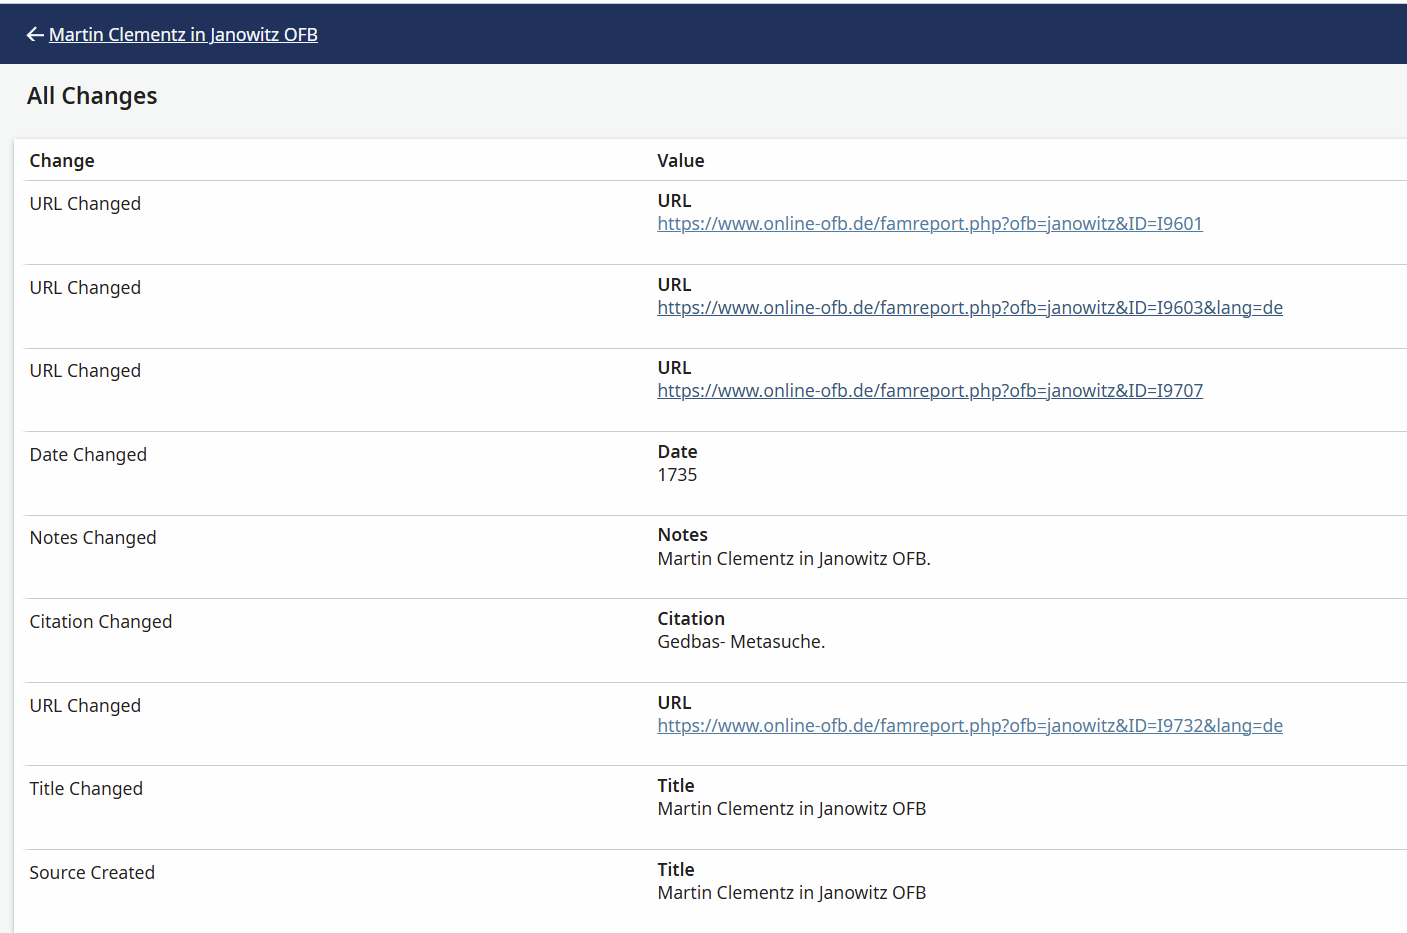
Task: Click the date value 1735
Action: coord(677,475)
